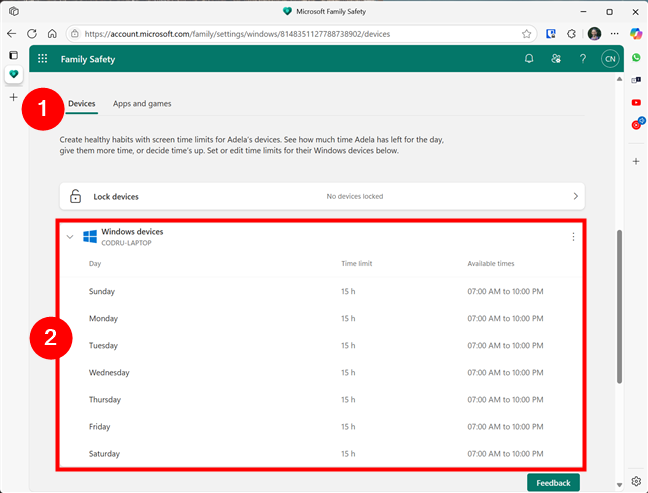Open the red circular sidebar app icon
648x493 pixels.
(x=637, y=124)
